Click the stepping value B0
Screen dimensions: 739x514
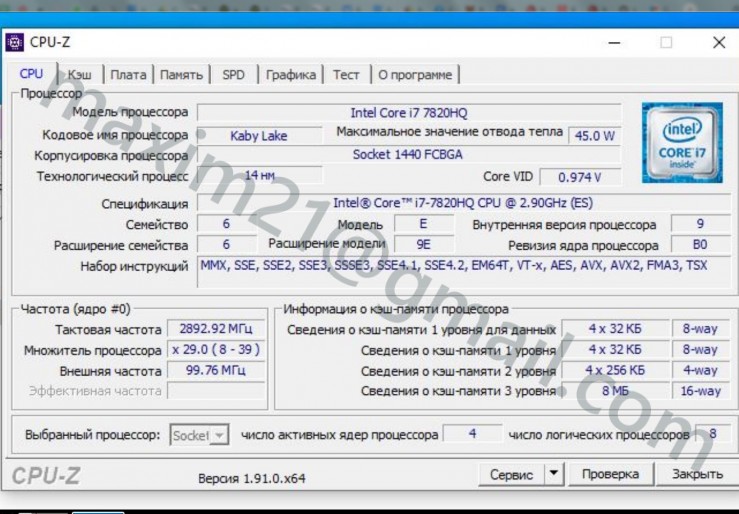[x=700, y=245]
